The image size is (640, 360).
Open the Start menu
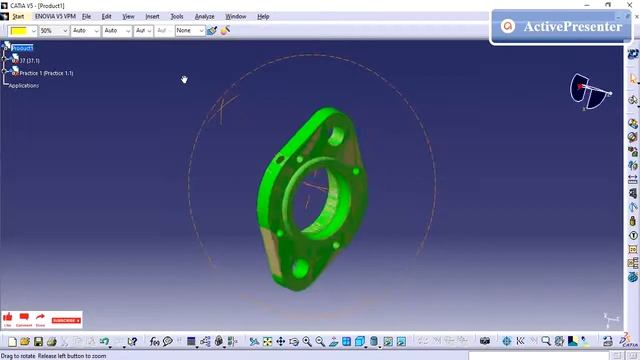coord(18,17)
